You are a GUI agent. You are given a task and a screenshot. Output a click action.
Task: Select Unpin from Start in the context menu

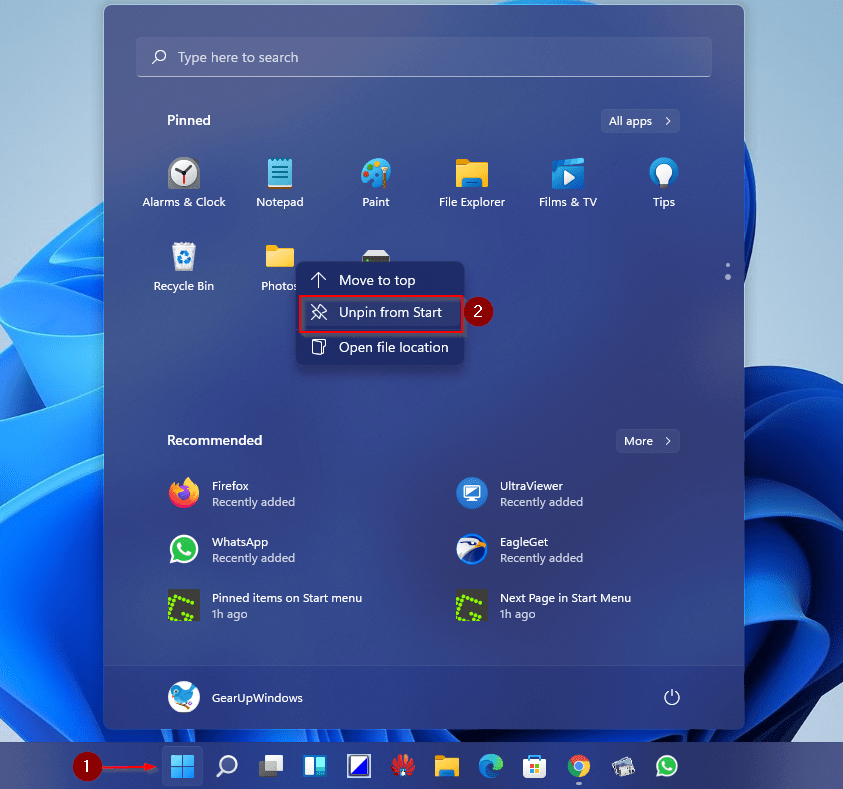[381, 312]
